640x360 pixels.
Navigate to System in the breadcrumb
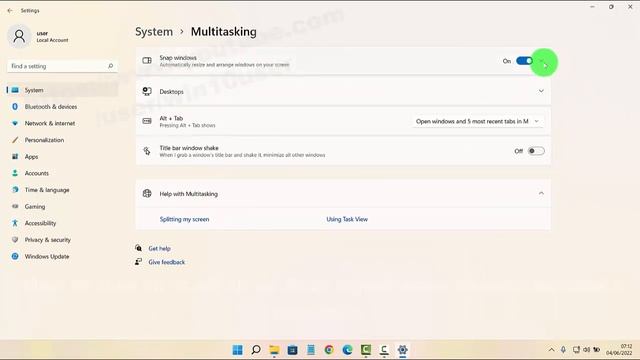(154, 32)
